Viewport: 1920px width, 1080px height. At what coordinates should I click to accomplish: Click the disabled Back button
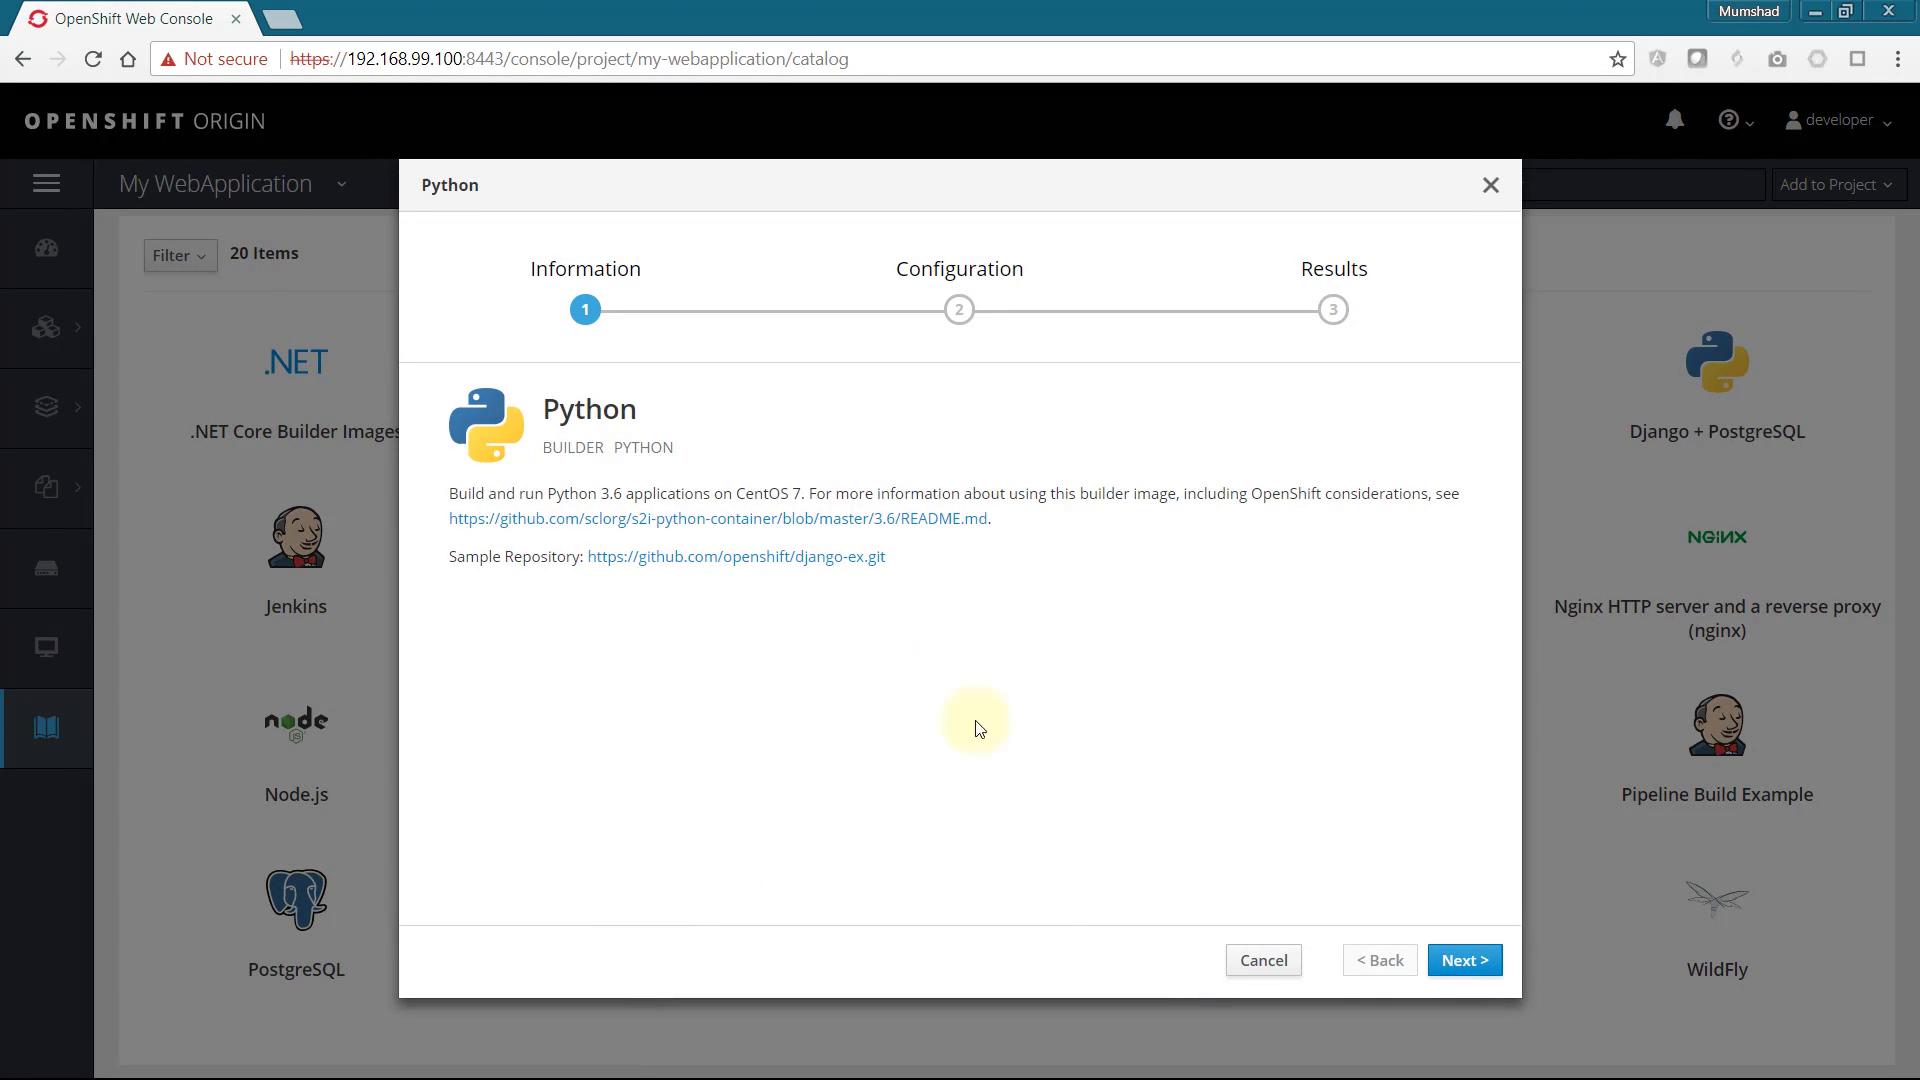tap(1380, 960)
